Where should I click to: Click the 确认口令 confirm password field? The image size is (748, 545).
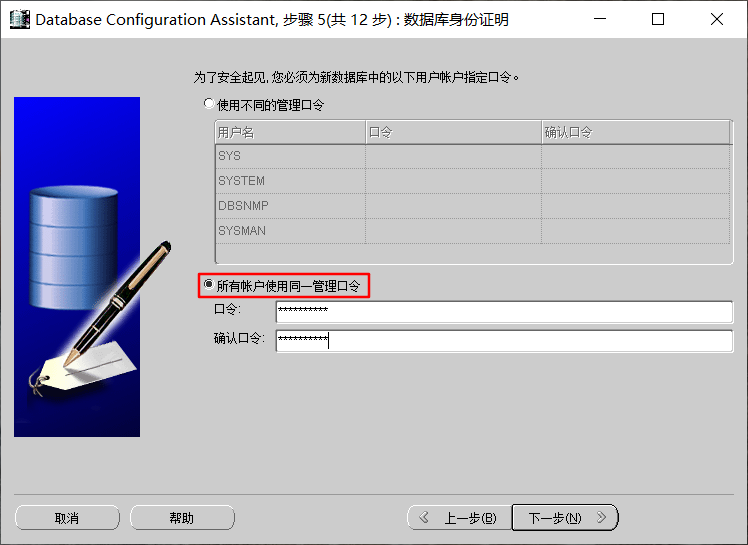click(x=504, y=341)
